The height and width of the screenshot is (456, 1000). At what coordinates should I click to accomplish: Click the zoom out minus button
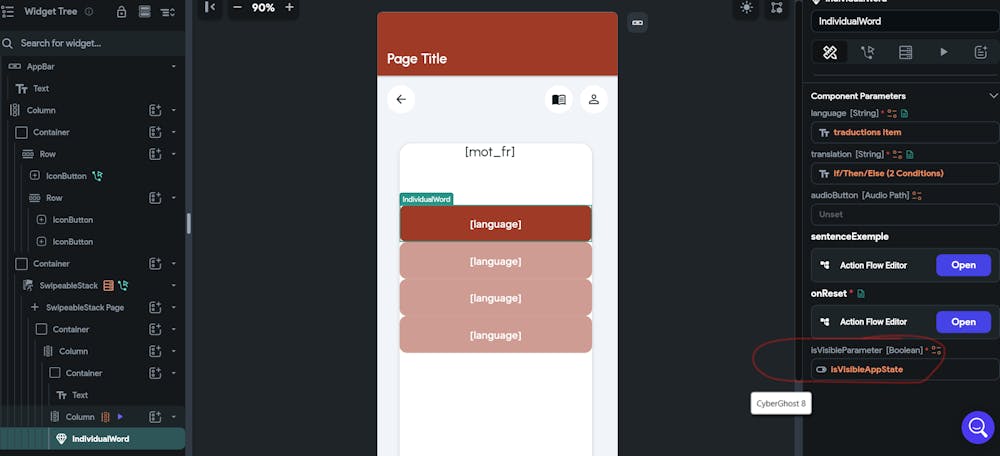pyautogui.click(x=237, y=7)
